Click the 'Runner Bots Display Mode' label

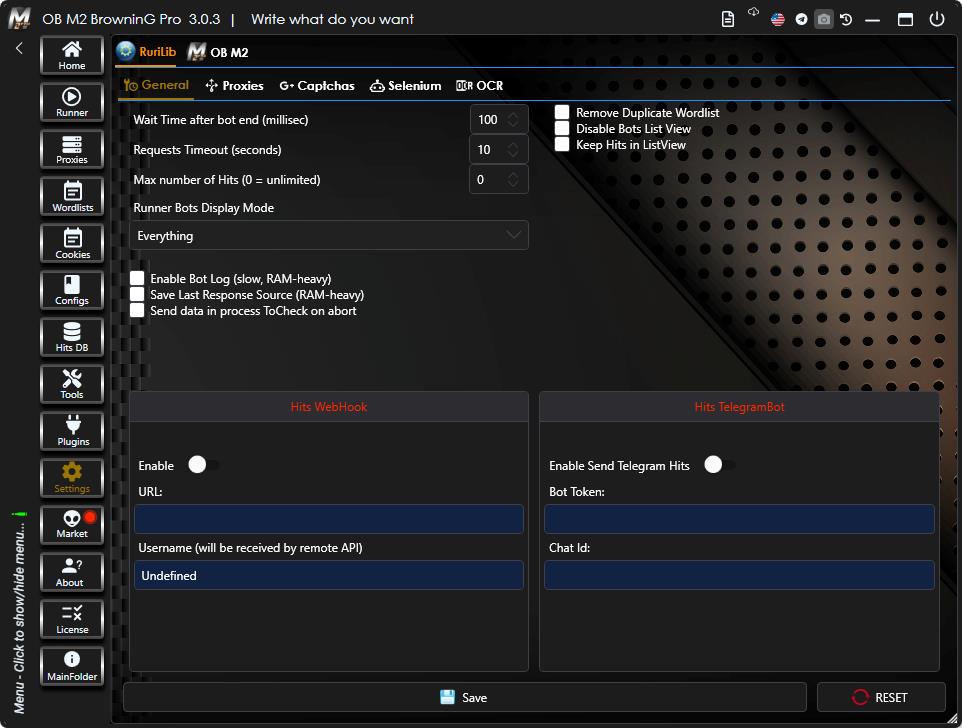coord(204,208)
